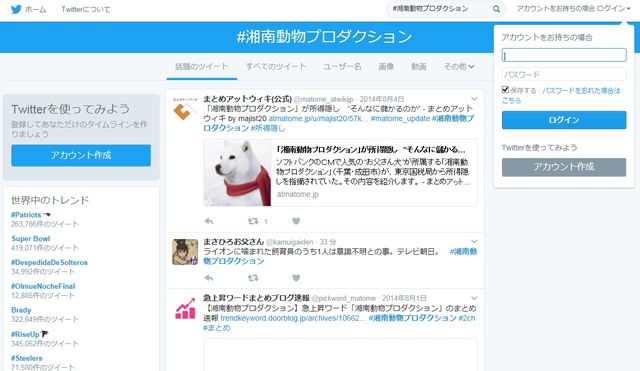
Task: Open options chevron on まさひろお父さん tweet
Action: (x=474, y=241)
